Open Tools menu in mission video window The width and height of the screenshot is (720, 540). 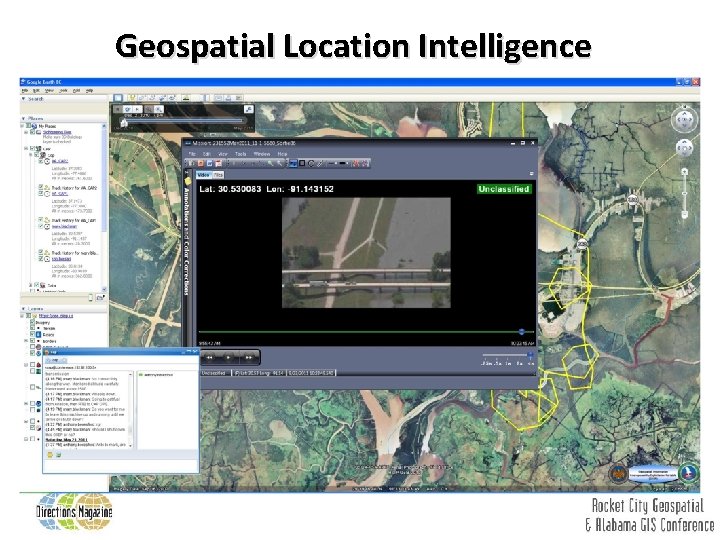(241, 154)
